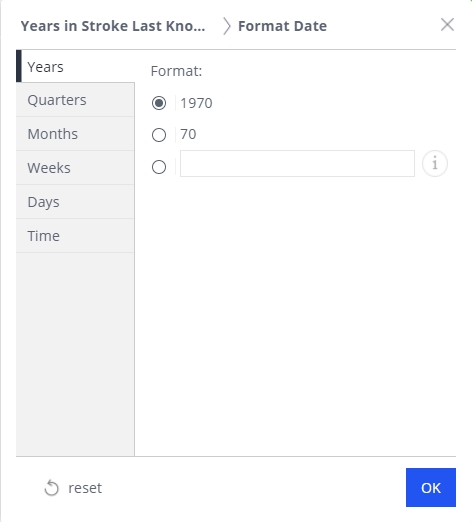Viewport: 472px width, 522px height.
Task: Open the Weeks format tab
Action: coord(75,168)
